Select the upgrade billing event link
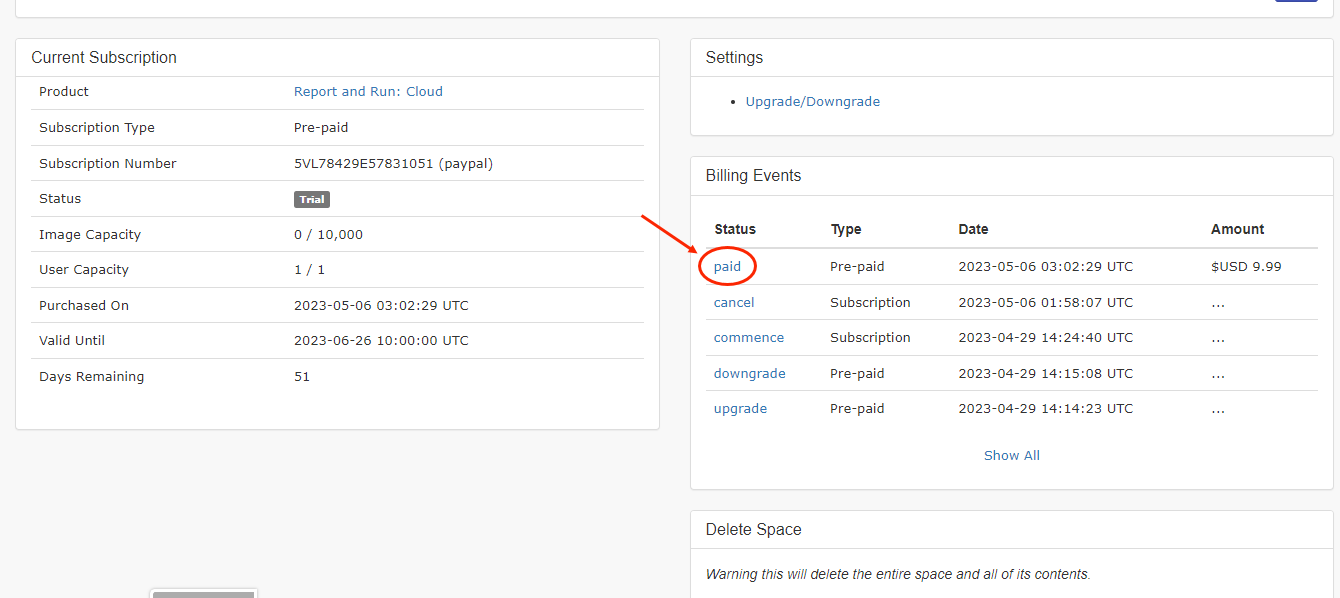 coord(740,409)
